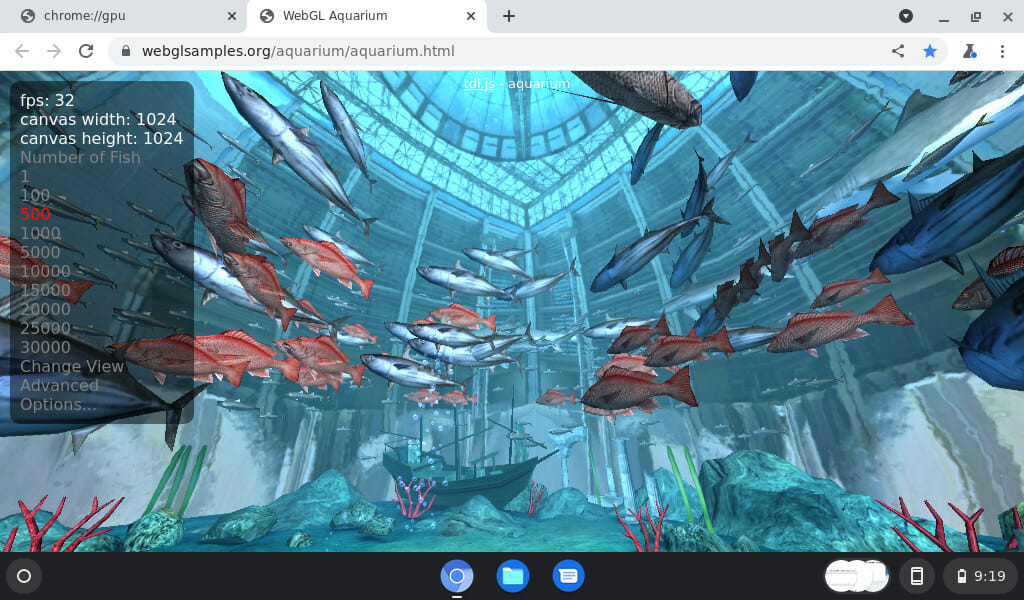
Task: Set number of fish to 100
Action: (35, 195)
